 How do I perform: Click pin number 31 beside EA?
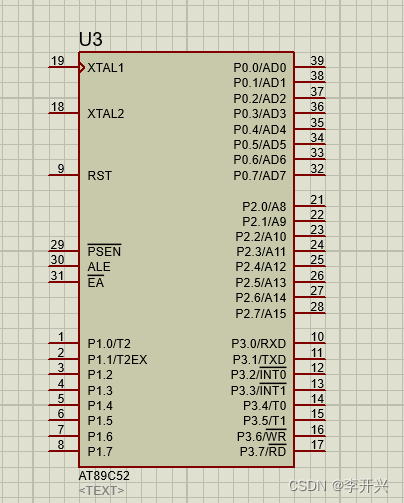(x=57, y=276)
